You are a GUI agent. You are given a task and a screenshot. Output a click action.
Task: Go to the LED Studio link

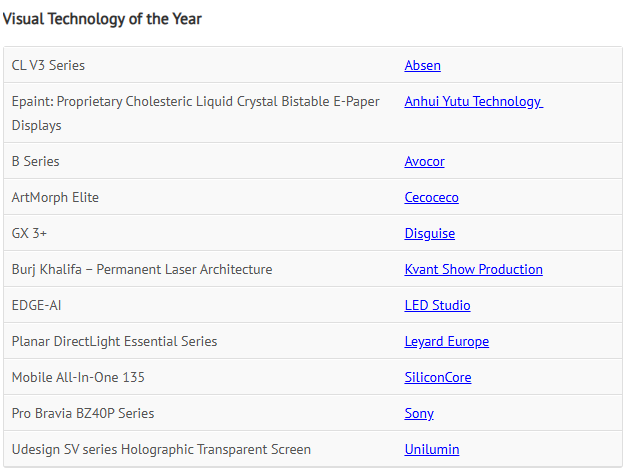[437, 305]
